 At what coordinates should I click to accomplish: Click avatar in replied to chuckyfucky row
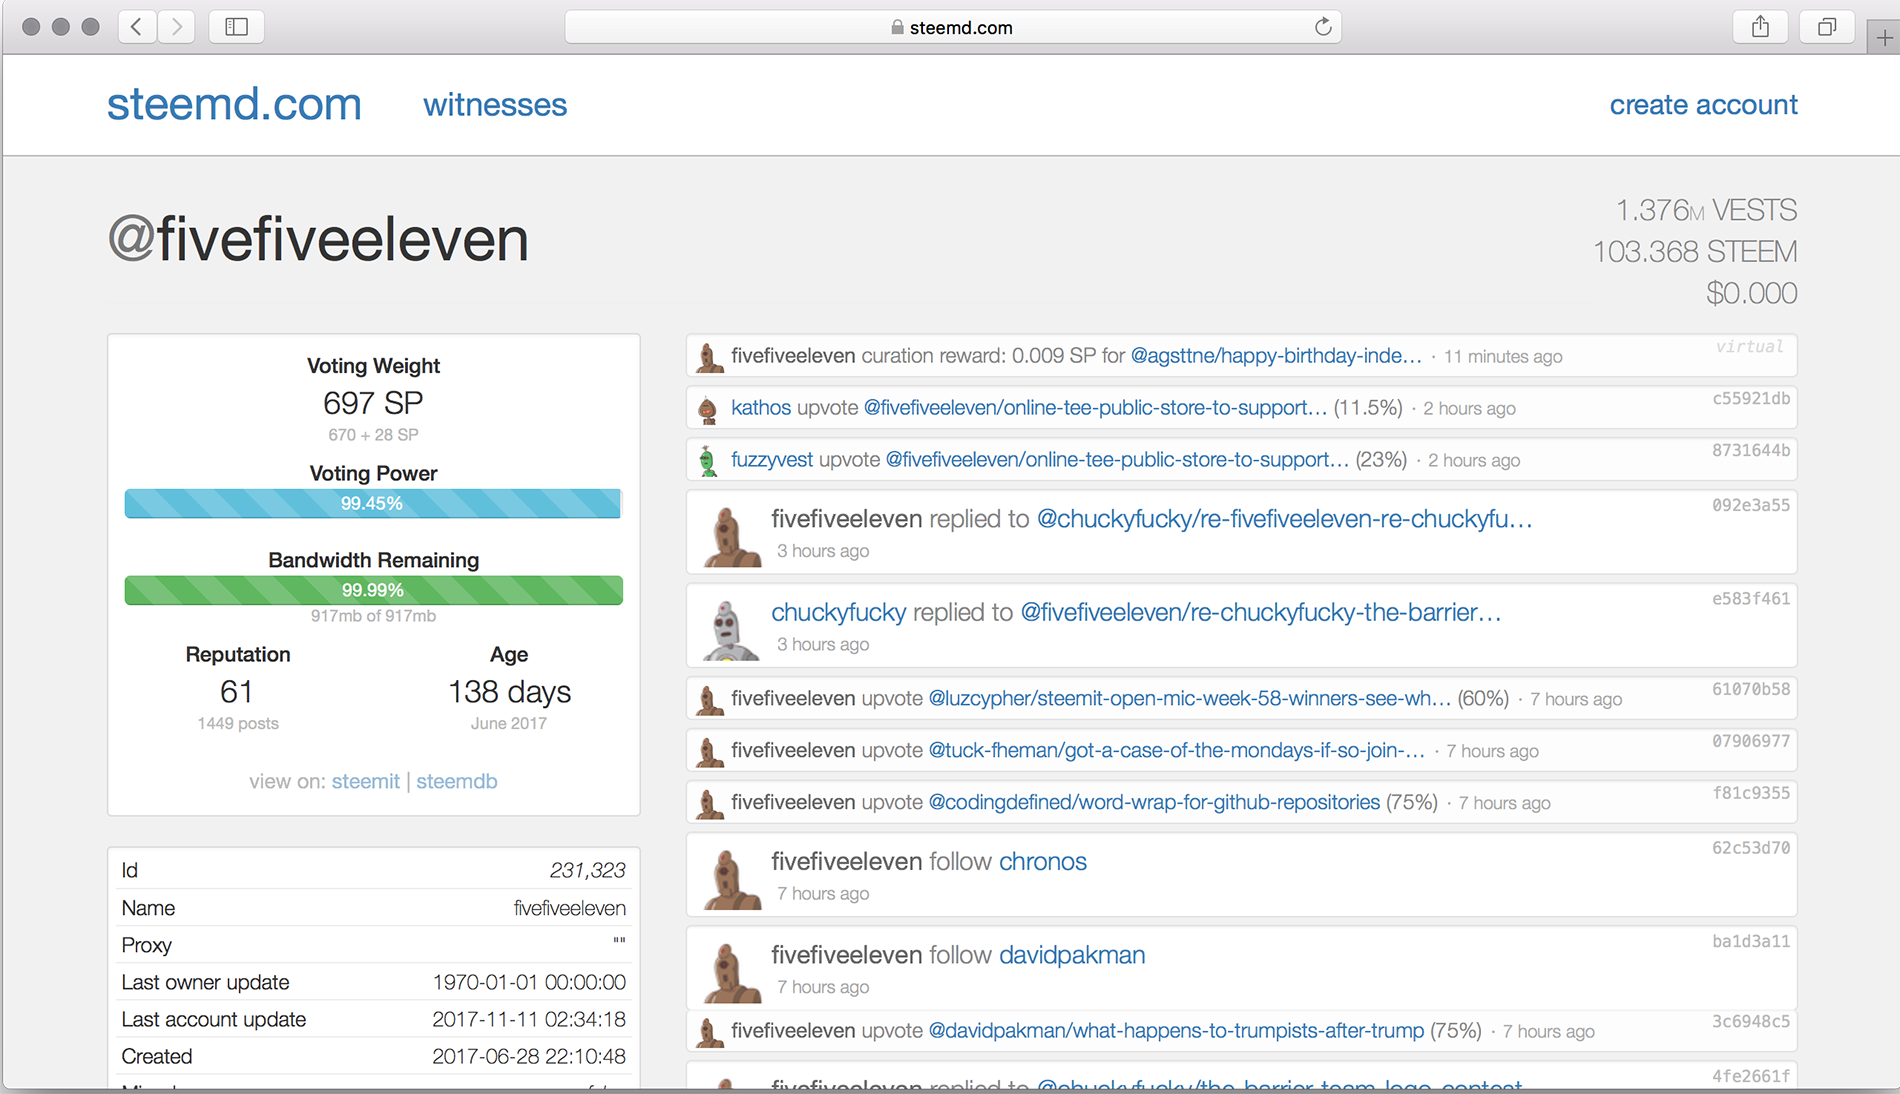click(731, 536)
